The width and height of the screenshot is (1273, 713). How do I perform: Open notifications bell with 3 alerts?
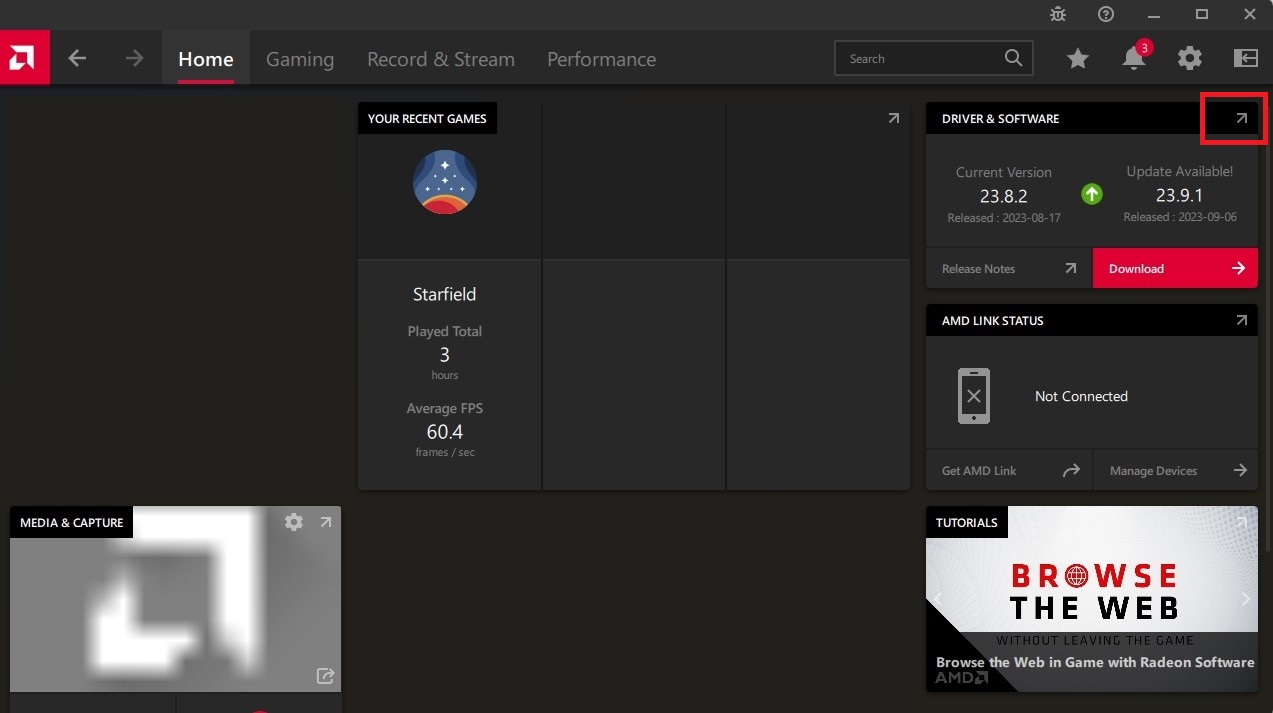1134,58
